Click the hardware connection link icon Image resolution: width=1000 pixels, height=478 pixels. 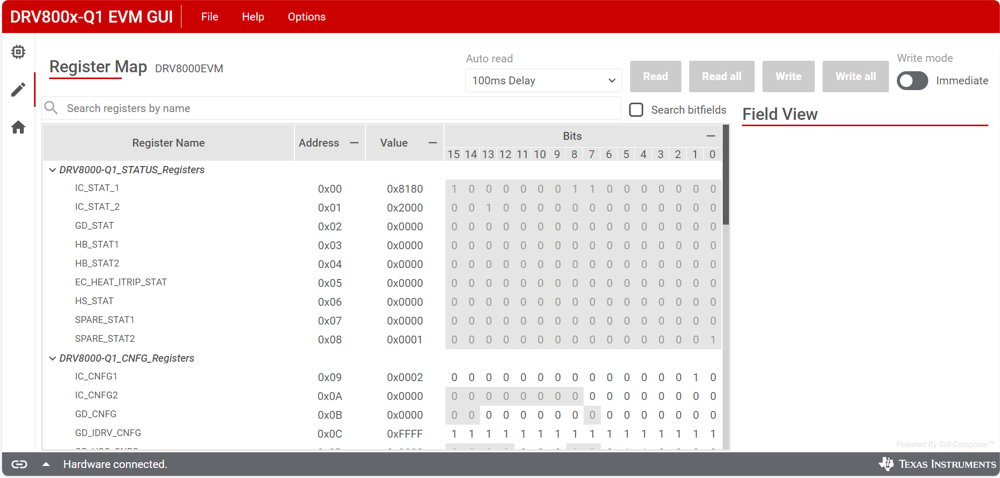[x=19, y=464]
